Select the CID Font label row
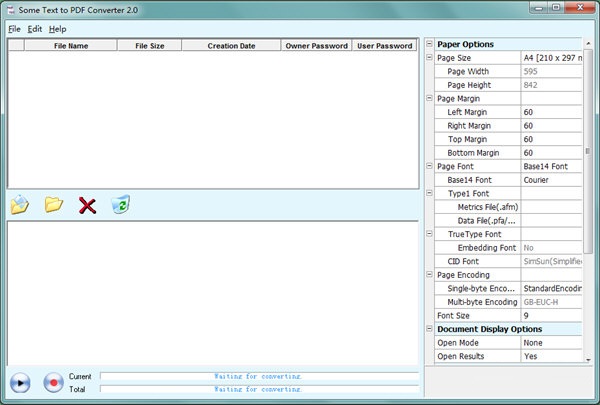 pyautogui.click(x=478, y=261)
